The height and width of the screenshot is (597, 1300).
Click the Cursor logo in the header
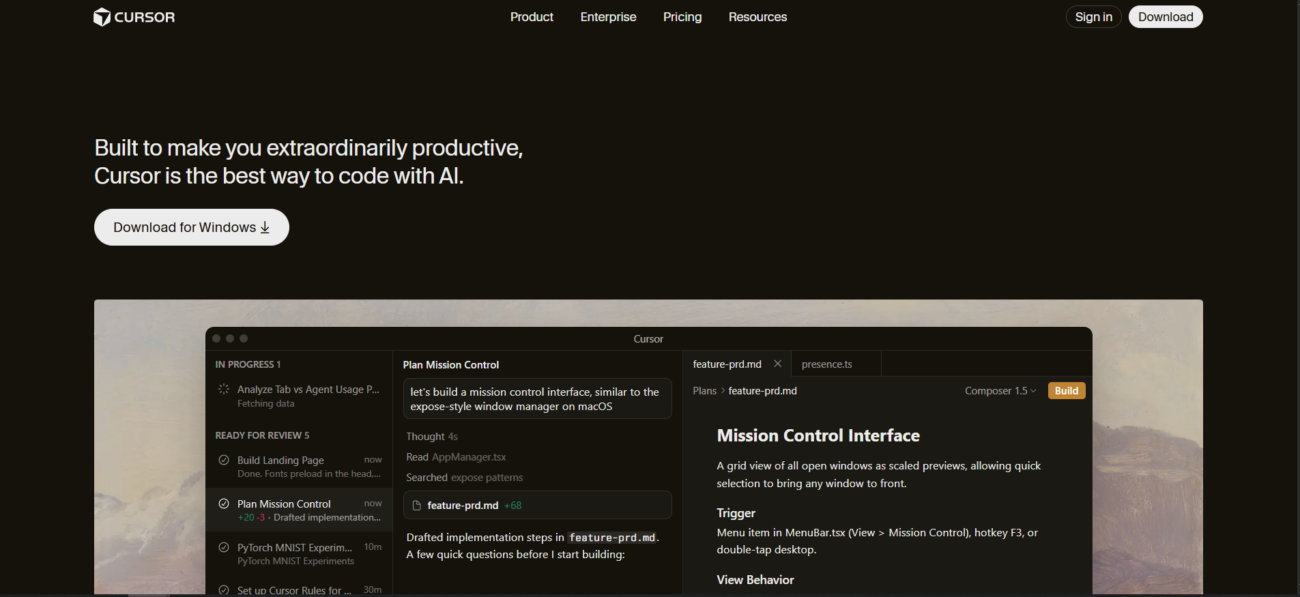click(134, 17)
